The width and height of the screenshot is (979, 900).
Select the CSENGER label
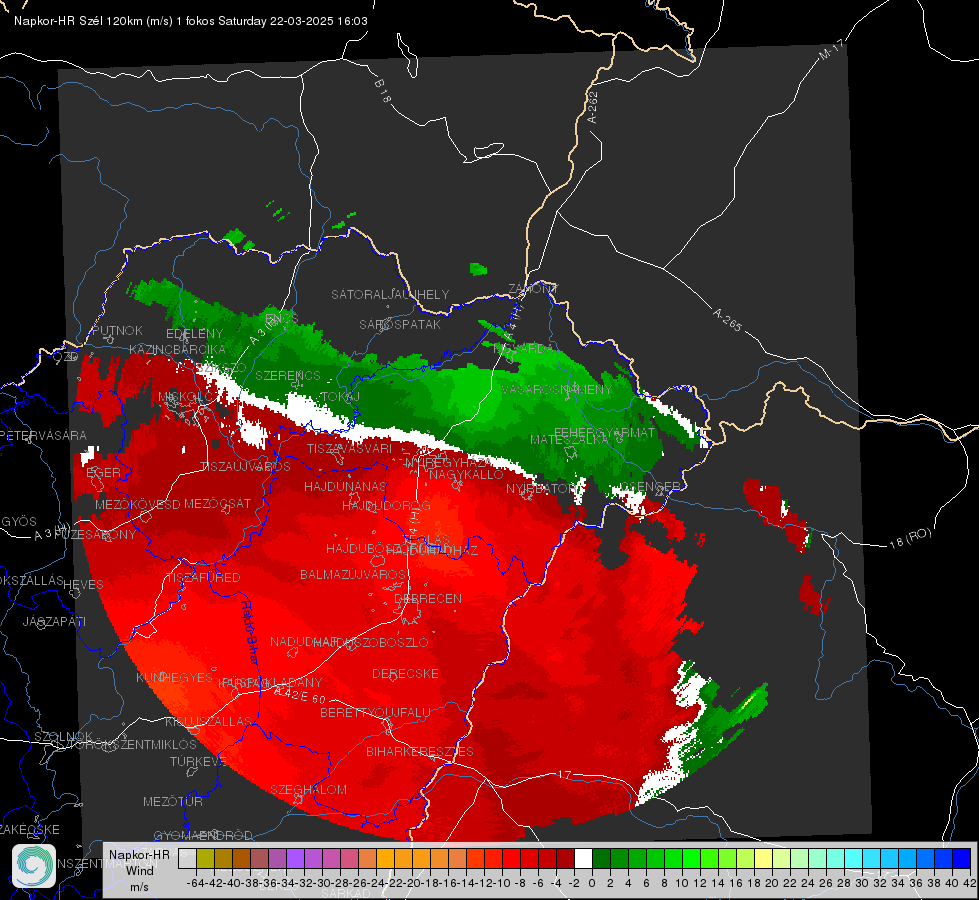(651, 486)
